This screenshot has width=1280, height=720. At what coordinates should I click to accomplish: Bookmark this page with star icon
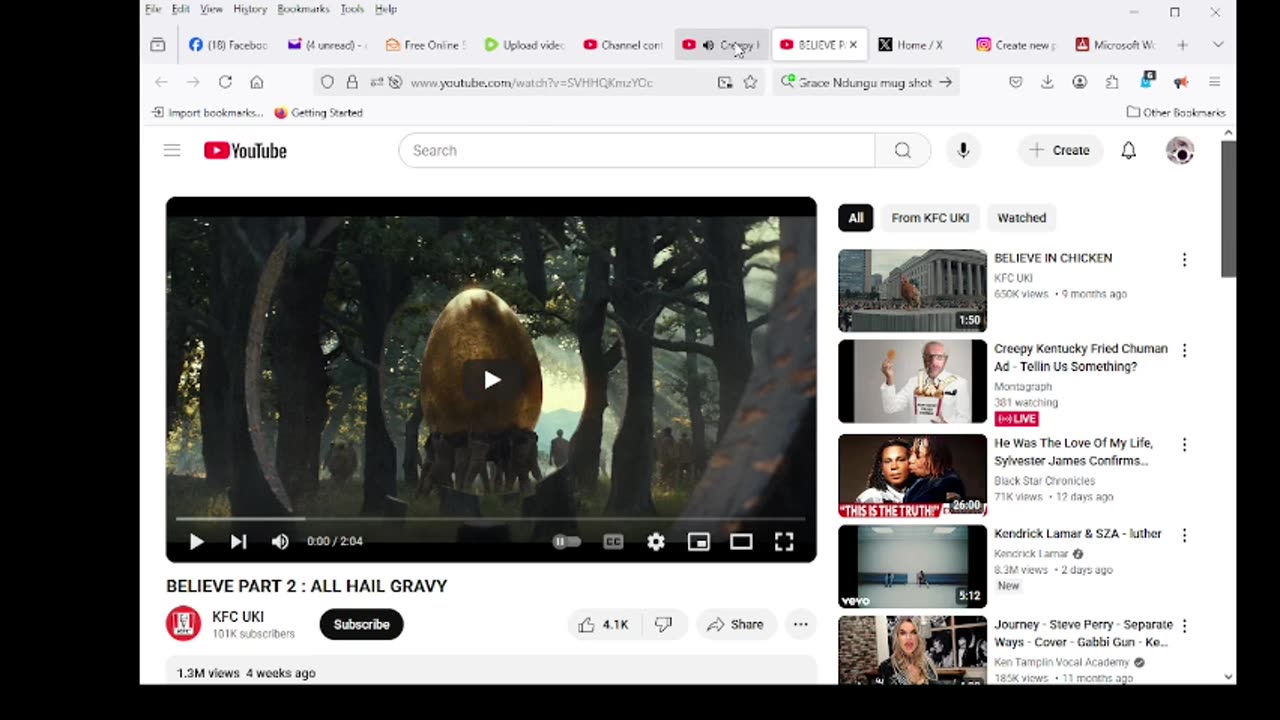[x=750, y=82]
